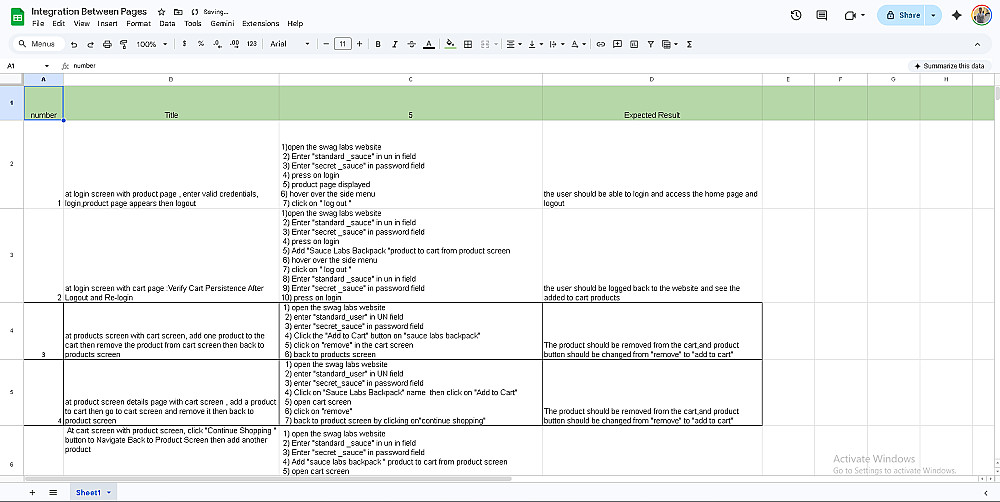Increase decimal places button
Image resolution: width=1000 pixels, height=502 pixels.
coord(234,44)
